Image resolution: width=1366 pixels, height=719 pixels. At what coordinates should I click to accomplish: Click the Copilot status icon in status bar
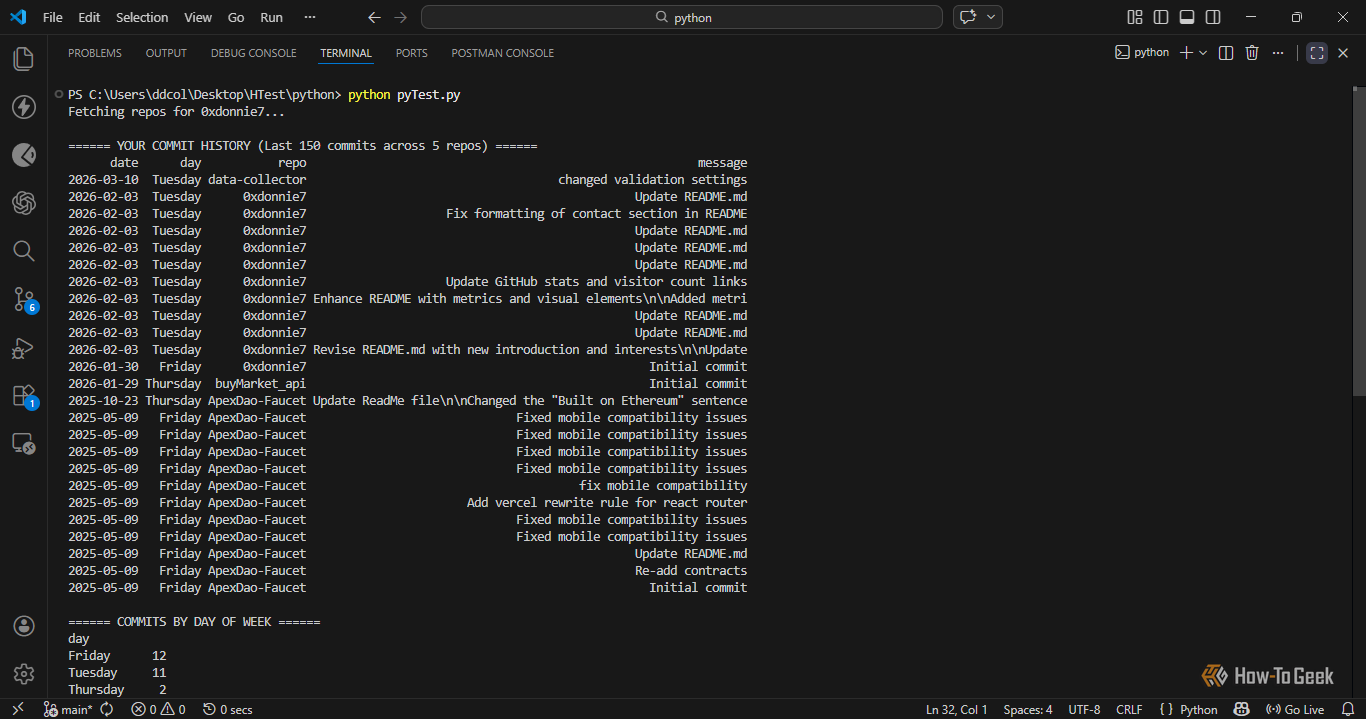(1241, 709)
